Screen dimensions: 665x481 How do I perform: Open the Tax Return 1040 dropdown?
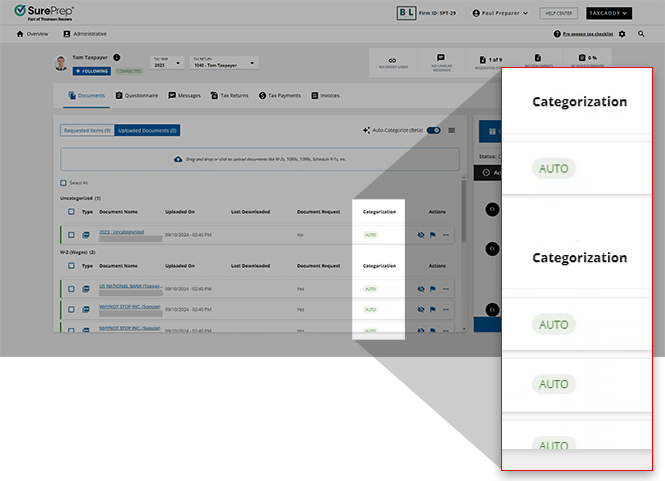point(224,63)
